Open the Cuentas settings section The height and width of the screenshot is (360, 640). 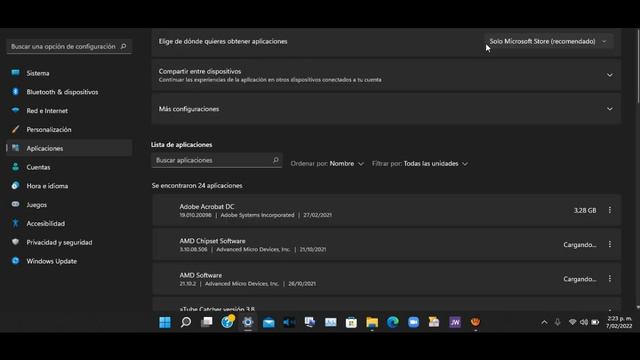pyautogui.click(x=69, y=167)
